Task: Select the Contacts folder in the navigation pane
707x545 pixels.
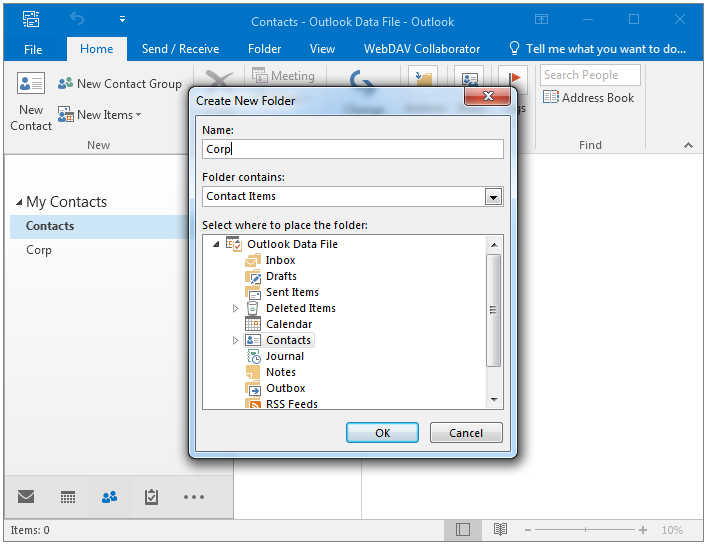Action: (99, 226)
